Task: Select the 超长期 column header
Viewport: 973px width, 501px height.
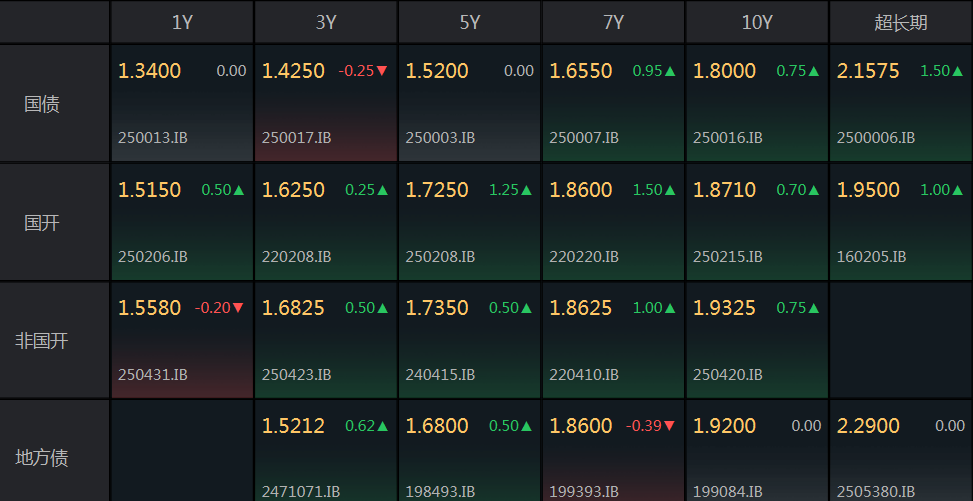Action: [x=901, y=22]
